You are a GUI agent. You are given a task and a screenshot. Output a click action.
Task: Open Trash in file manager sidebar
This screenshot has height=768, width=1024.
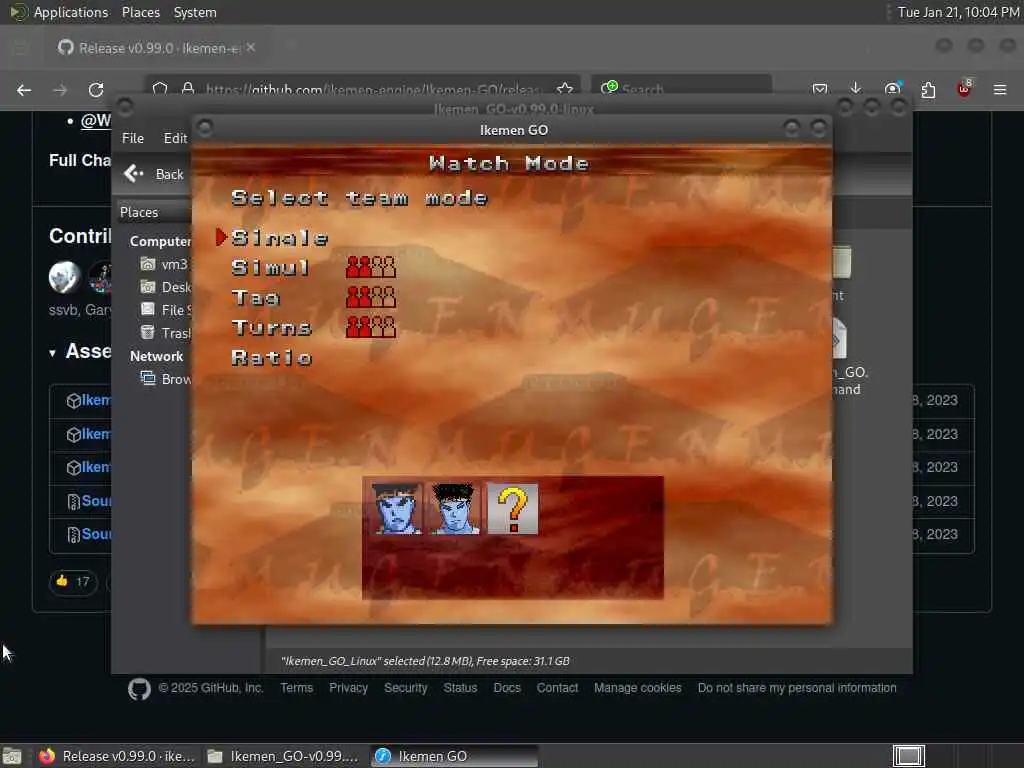click(166, 332)
